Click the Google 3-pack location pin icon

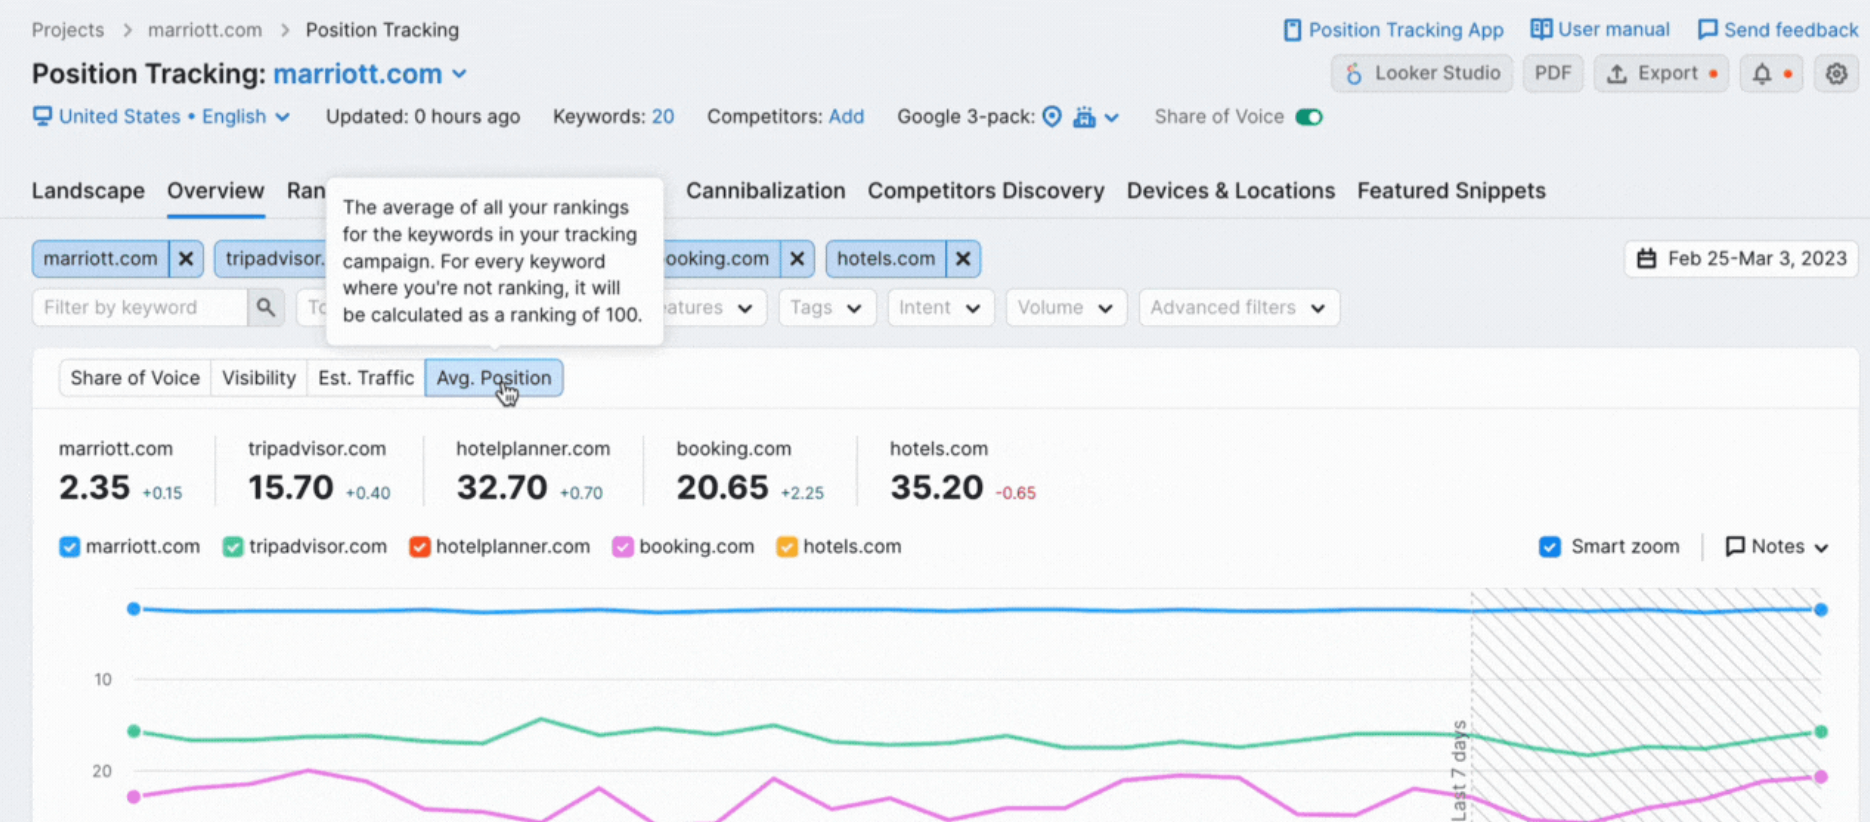pyautogui.click(x=1052, y=116)
